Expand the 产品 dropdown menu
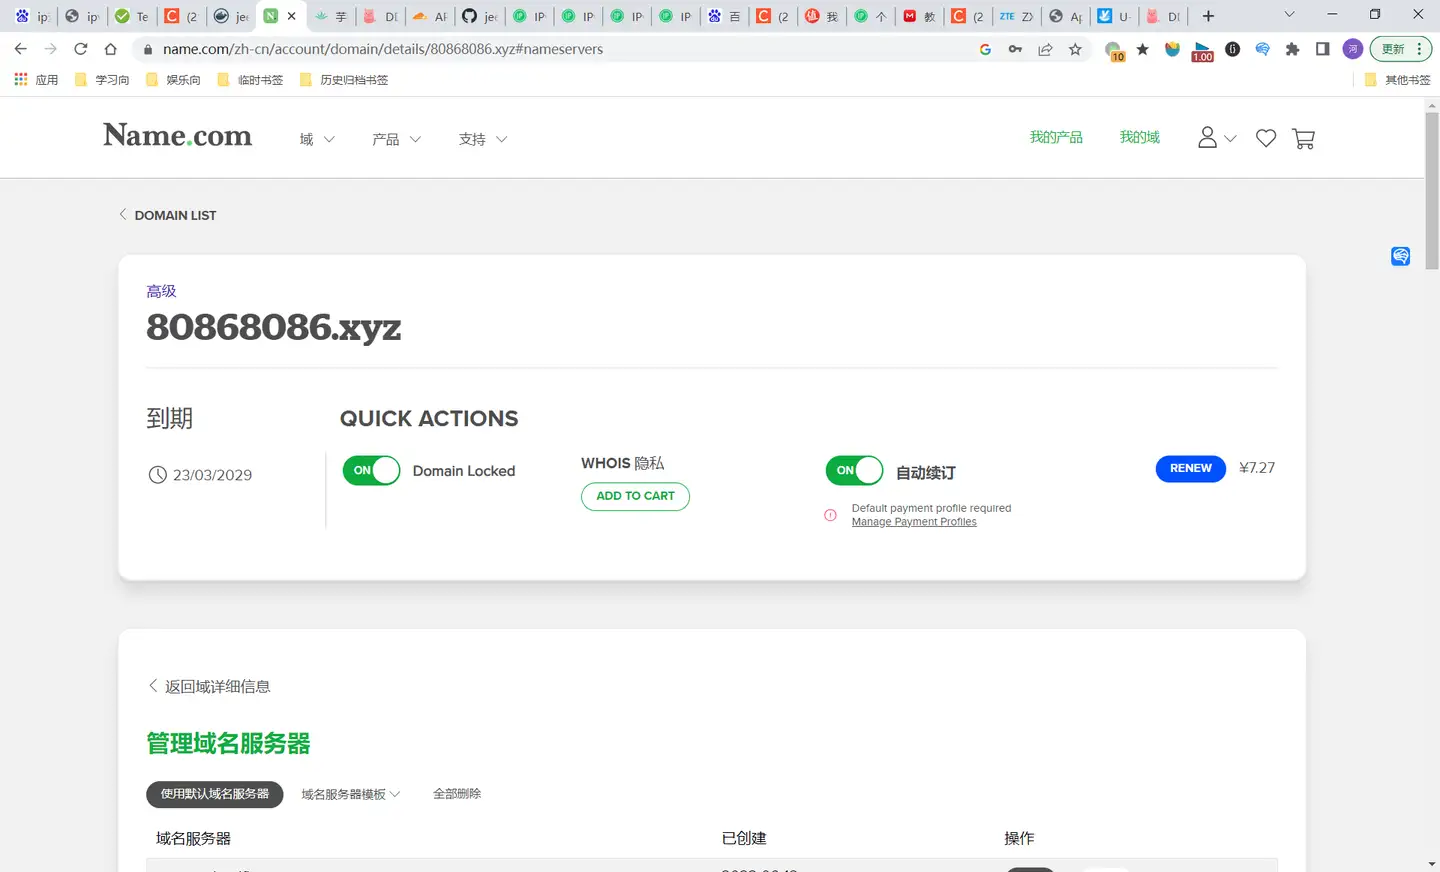1440x872 pixels. pyautogui.click(x=396, y=139)
